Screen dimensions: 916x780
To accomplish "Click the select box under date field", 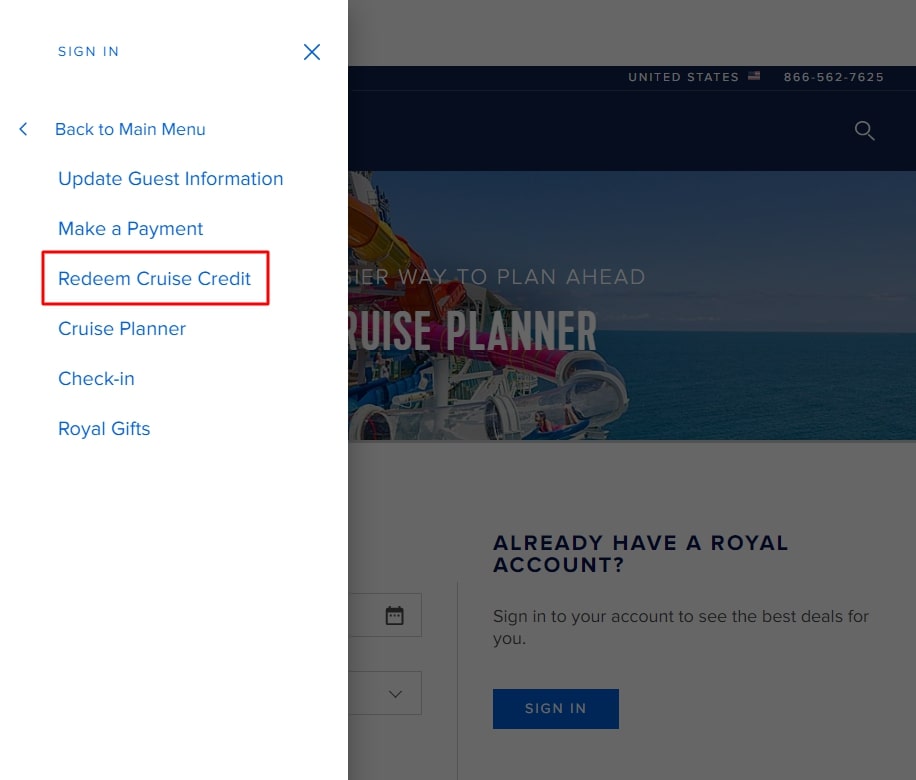I will [x=385, y=693].
